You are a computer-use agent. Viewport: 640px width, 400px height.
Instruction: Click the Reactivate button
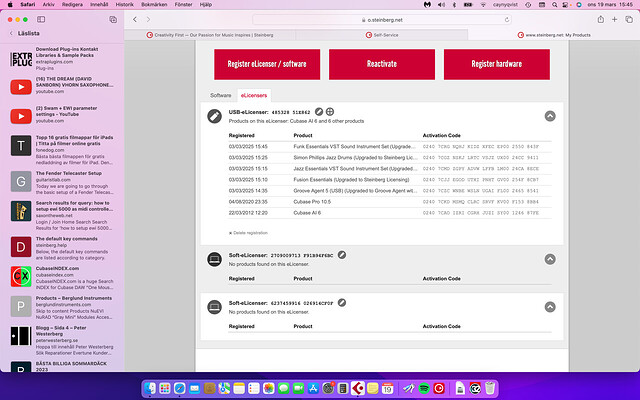click(382, 64)
